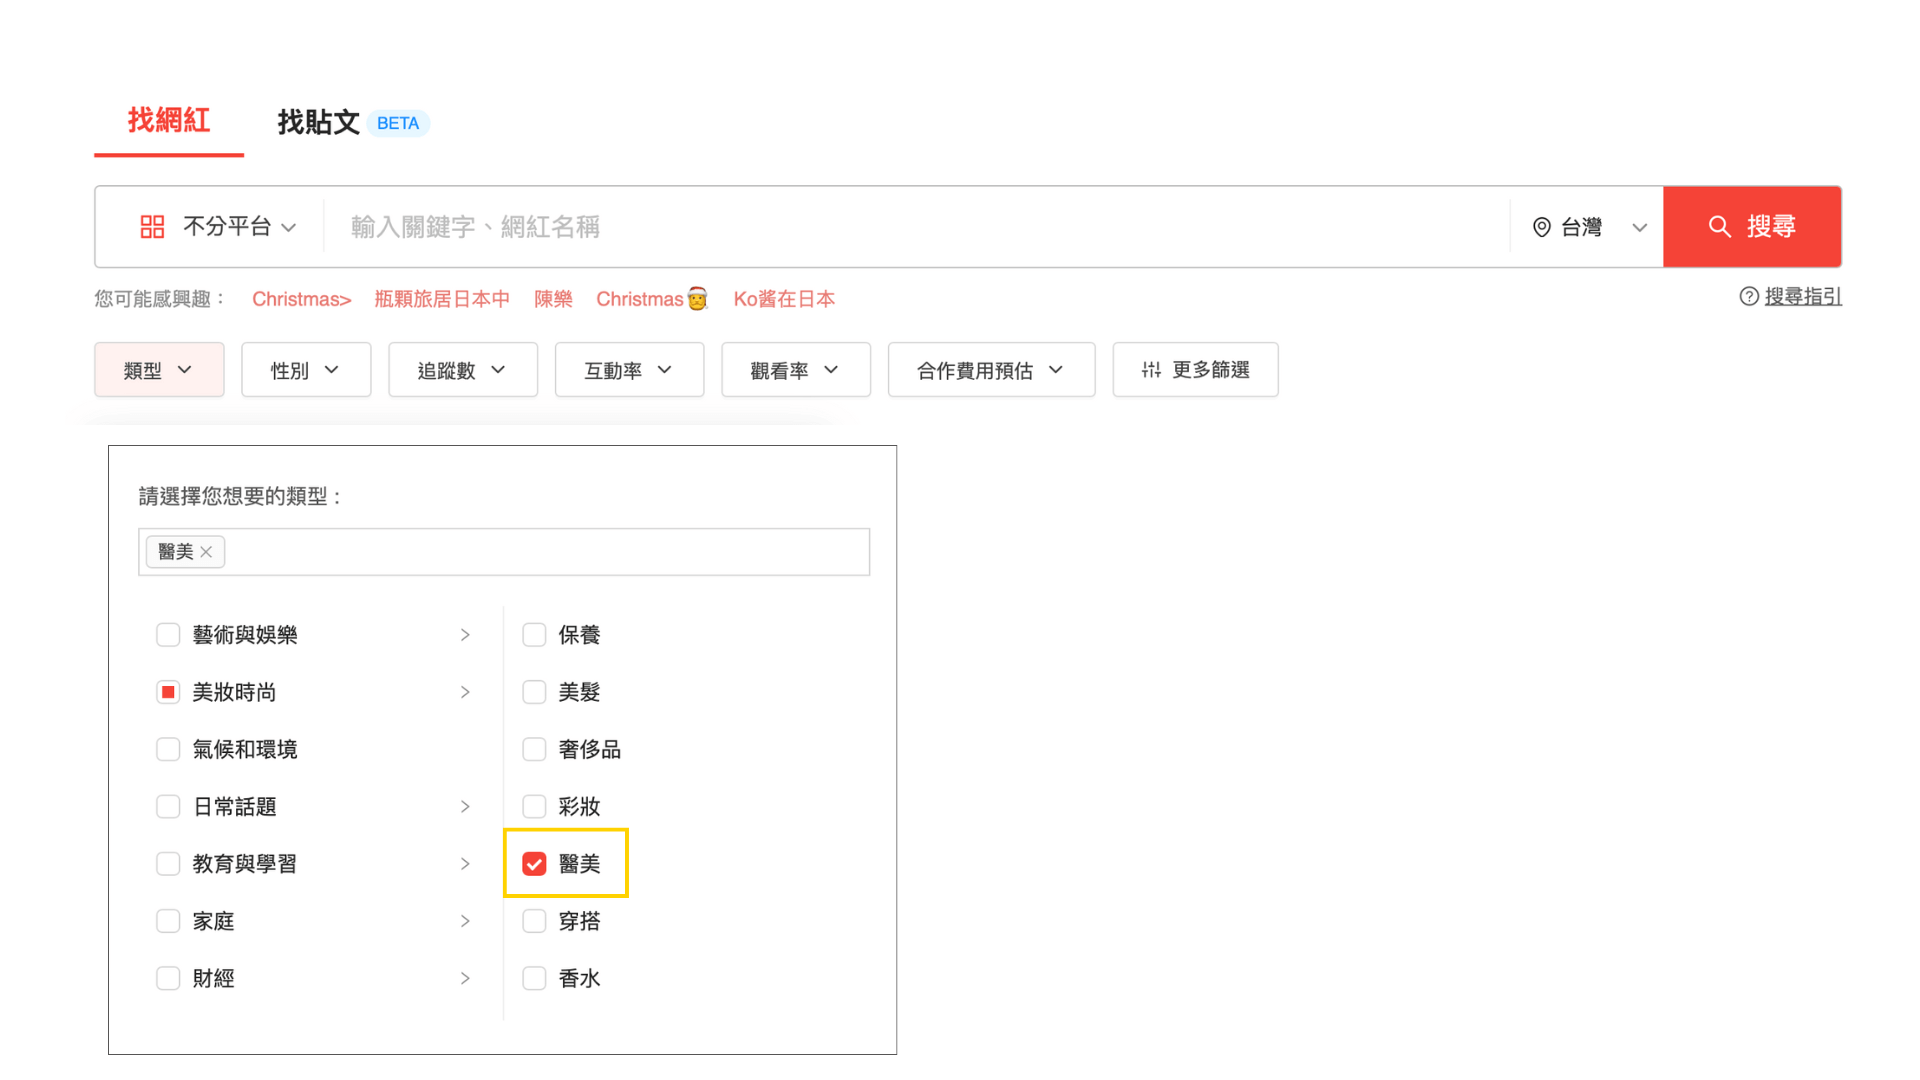Open the 台灣 region dropdown
The image size is (1920, 1080).
click(x=1588, y=228)
